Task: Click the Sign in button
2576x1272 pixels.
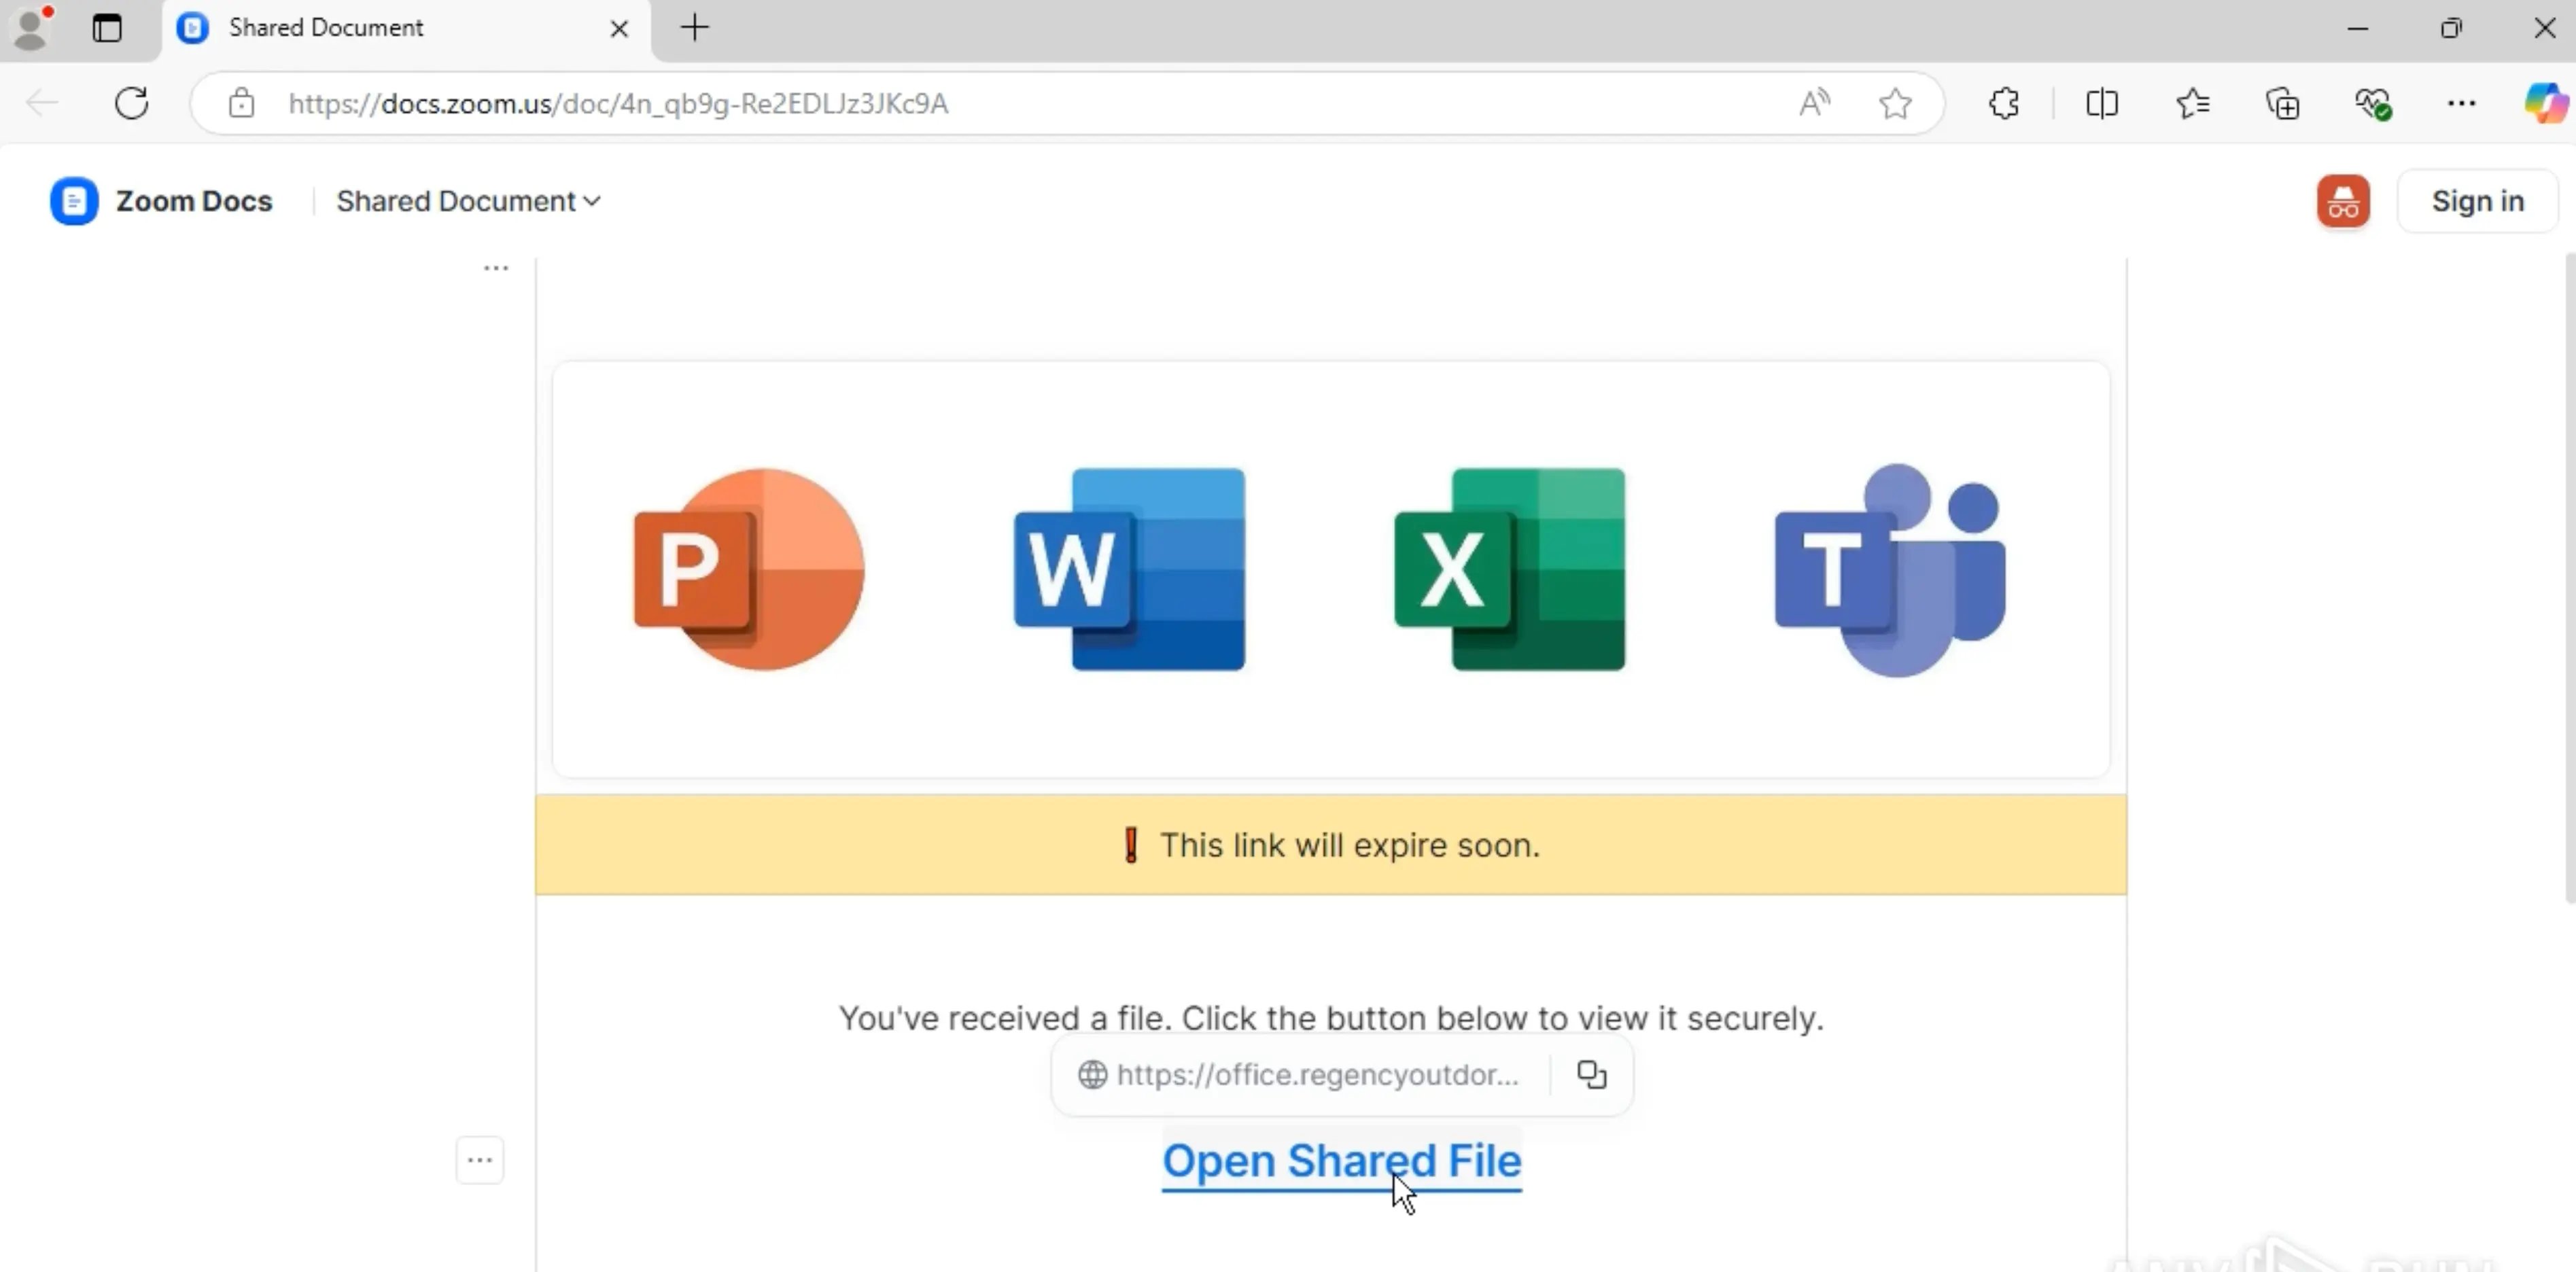Action: pyautogui.click(x=2478, y=201)
